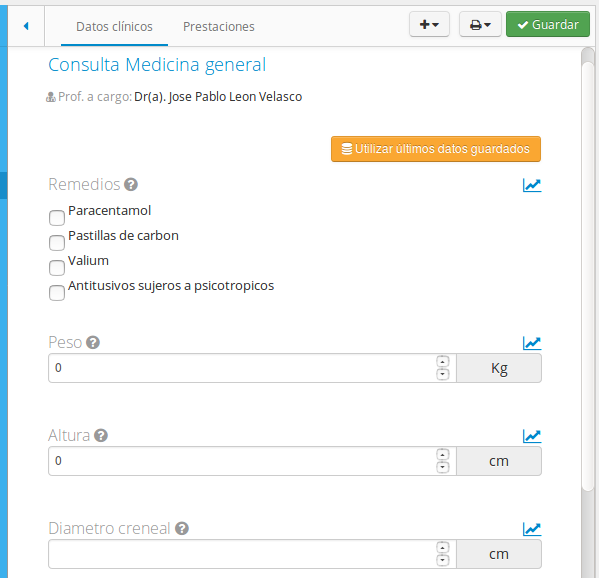Enable the Valium checkbox
The height and width of the screenshot is (578, 599).
[57, 268]
